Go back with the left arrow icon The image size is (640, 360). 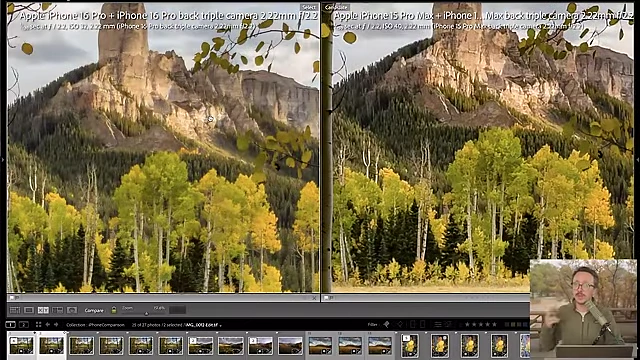[47, 324]
